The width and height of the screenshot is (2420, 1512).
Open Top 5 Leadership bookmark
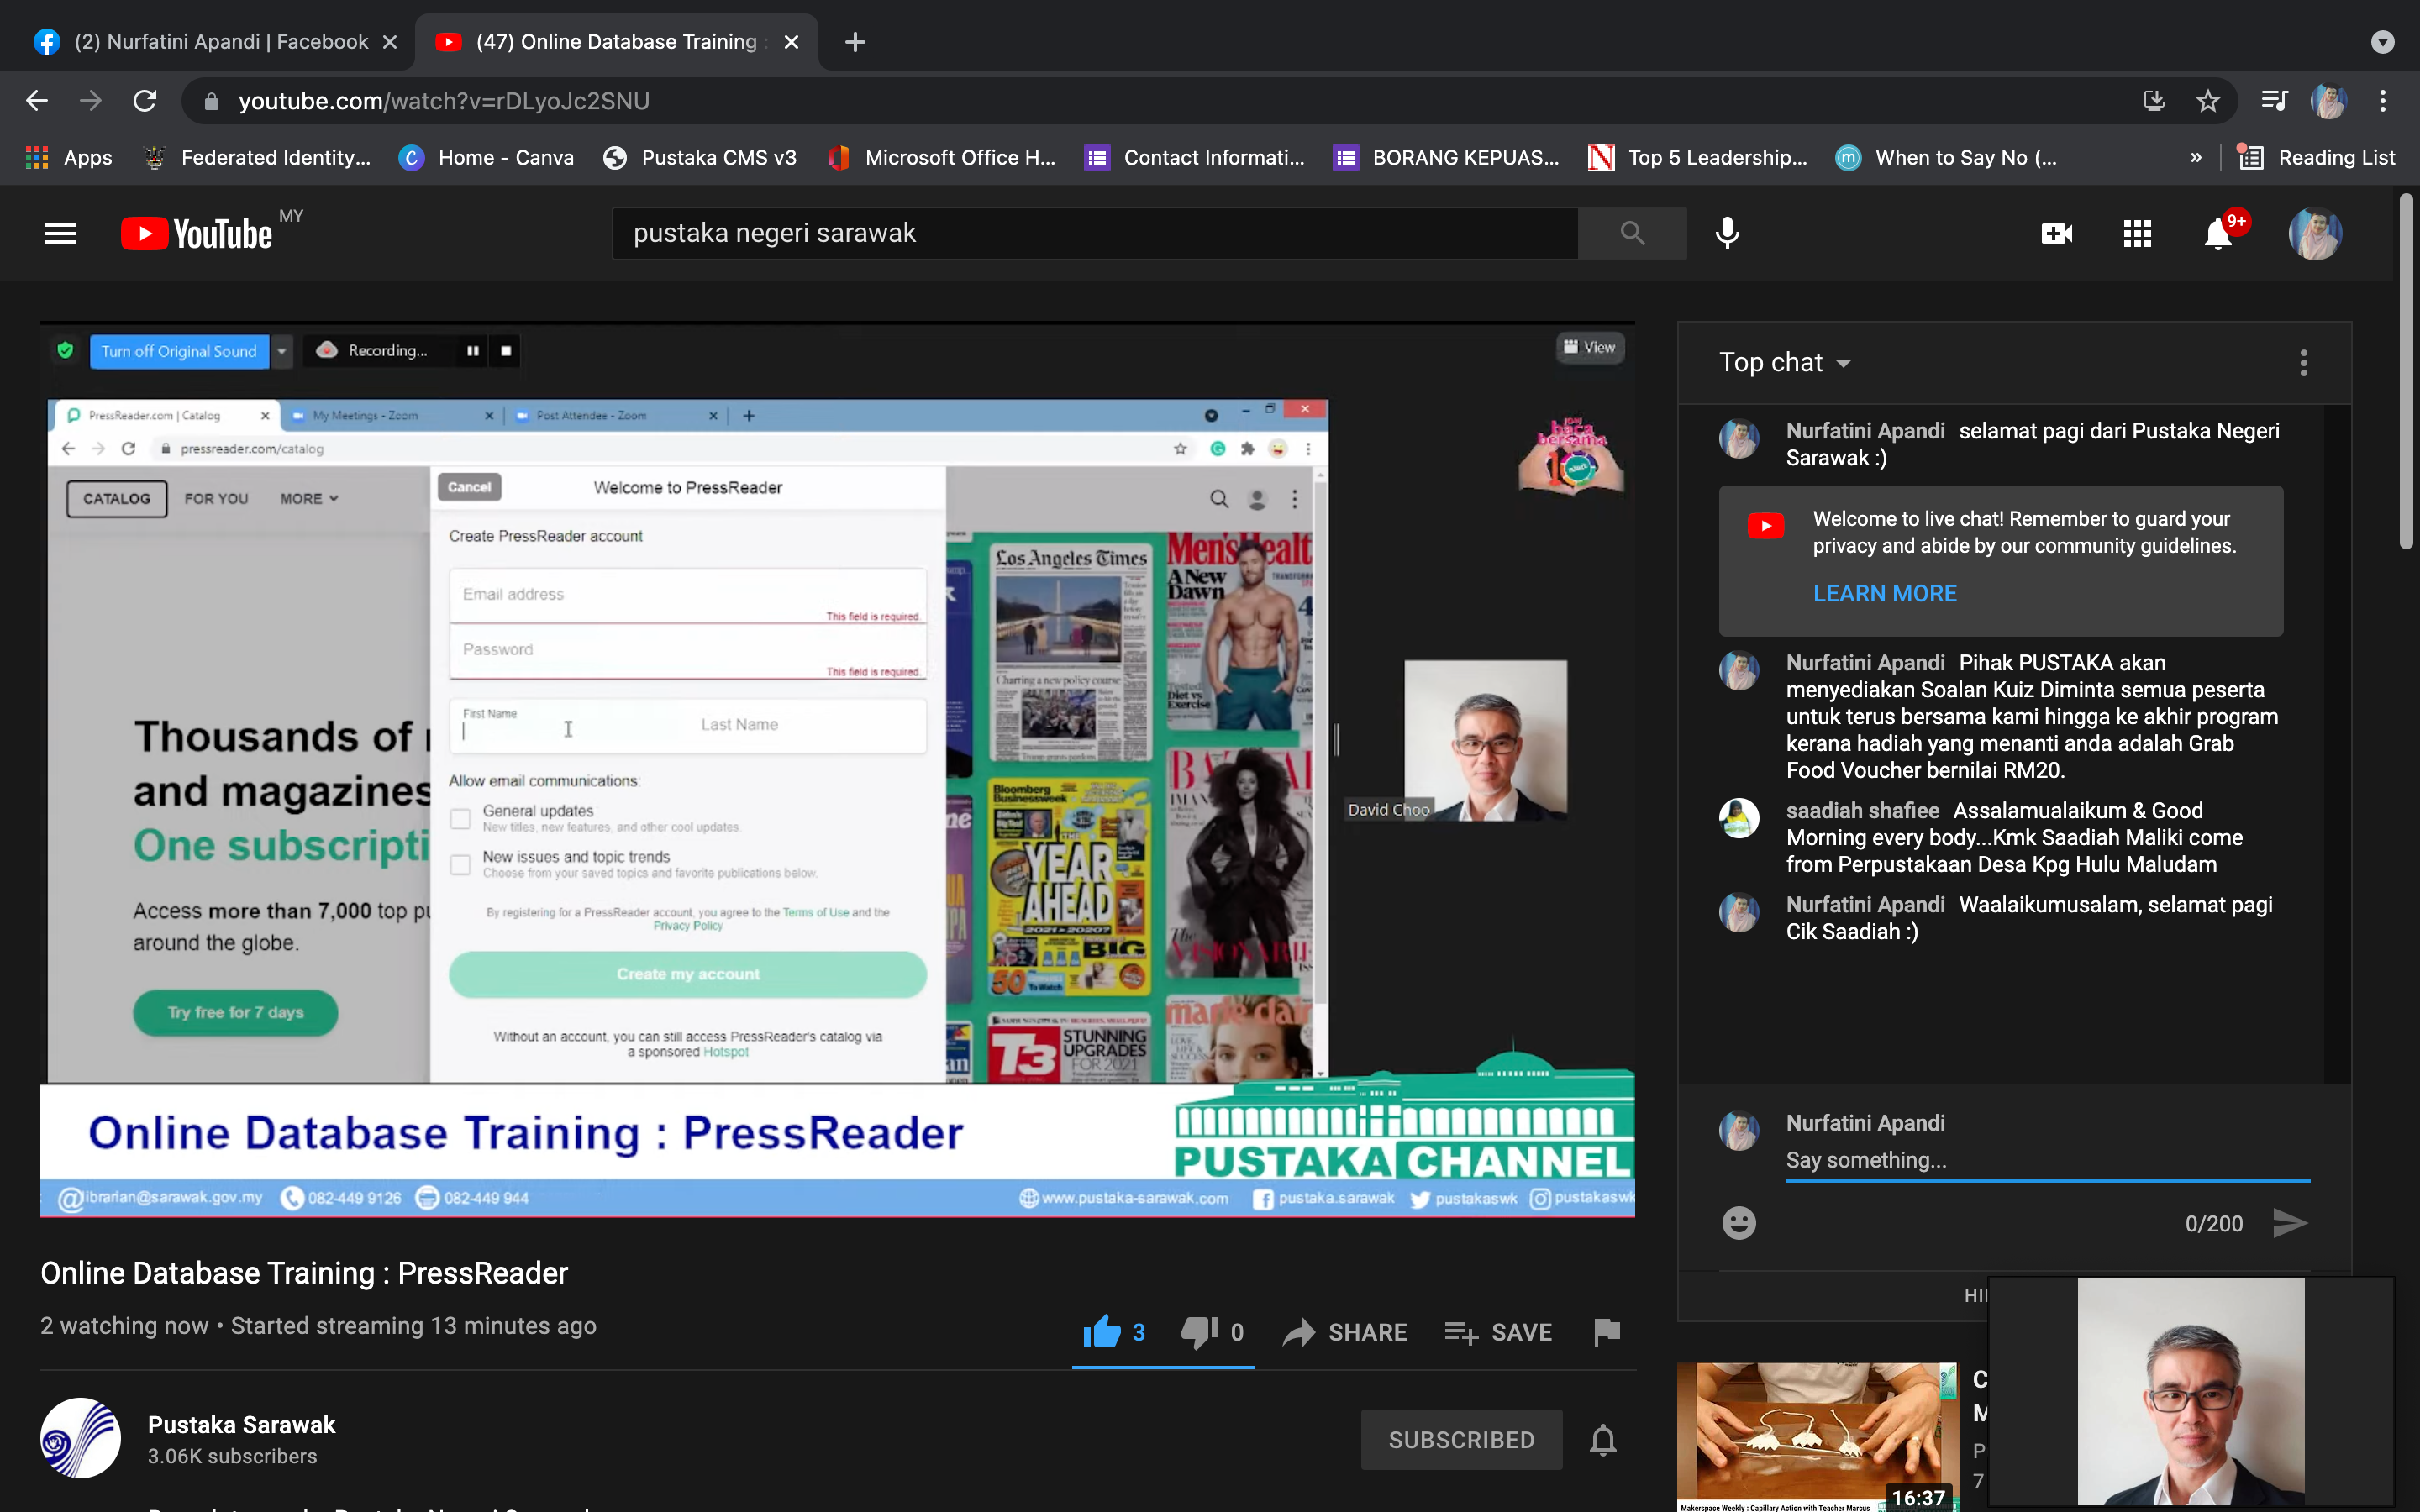(1697, 158)
